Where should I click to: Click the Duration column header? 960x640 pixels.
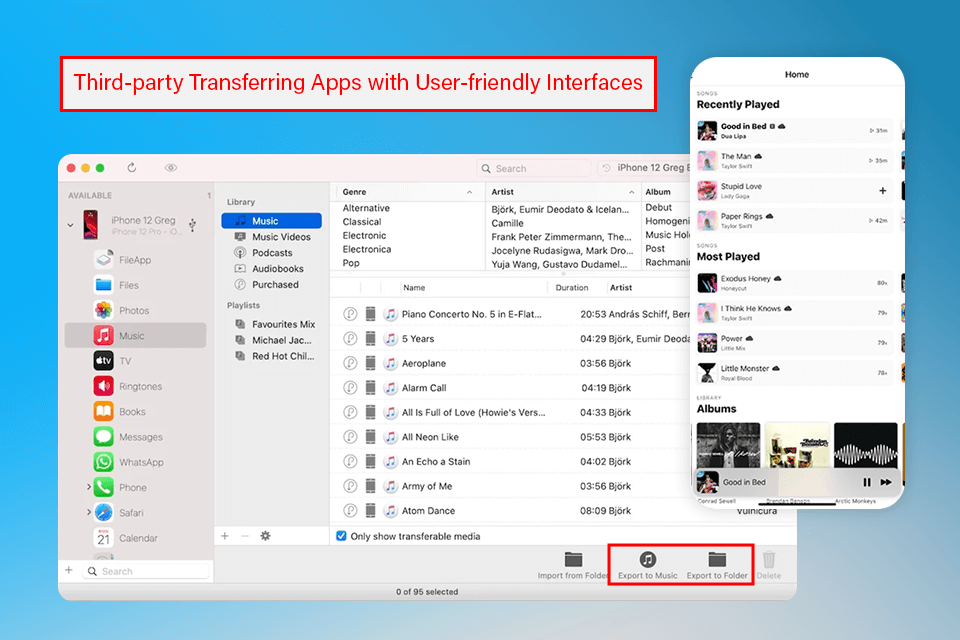coord(572,287)
